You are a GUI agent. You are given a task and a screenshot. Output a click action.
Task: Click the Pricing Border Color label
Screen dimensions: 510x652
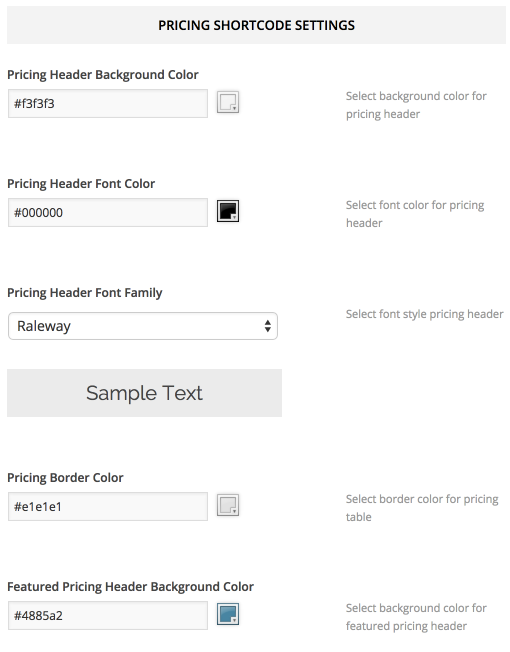coord(65,478)
